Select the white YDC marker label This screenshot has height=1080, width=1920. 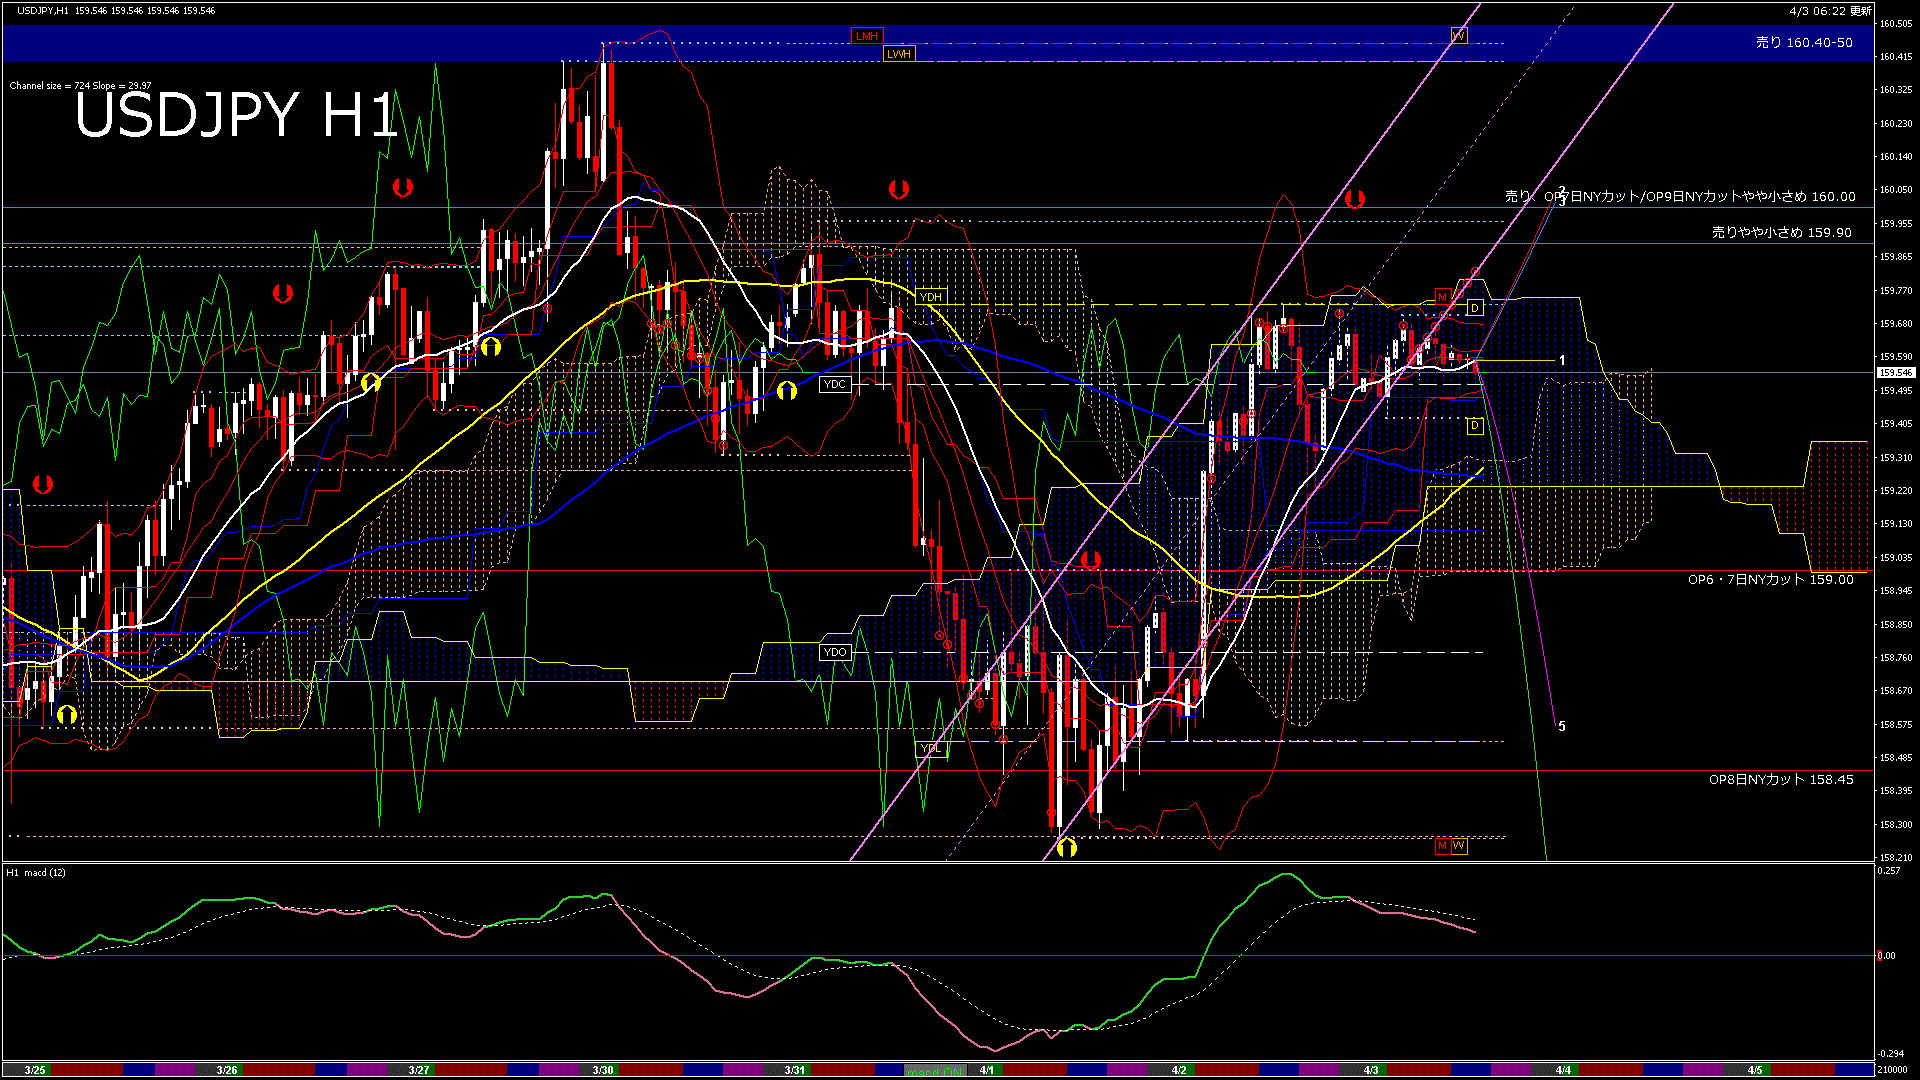[834, 385]
